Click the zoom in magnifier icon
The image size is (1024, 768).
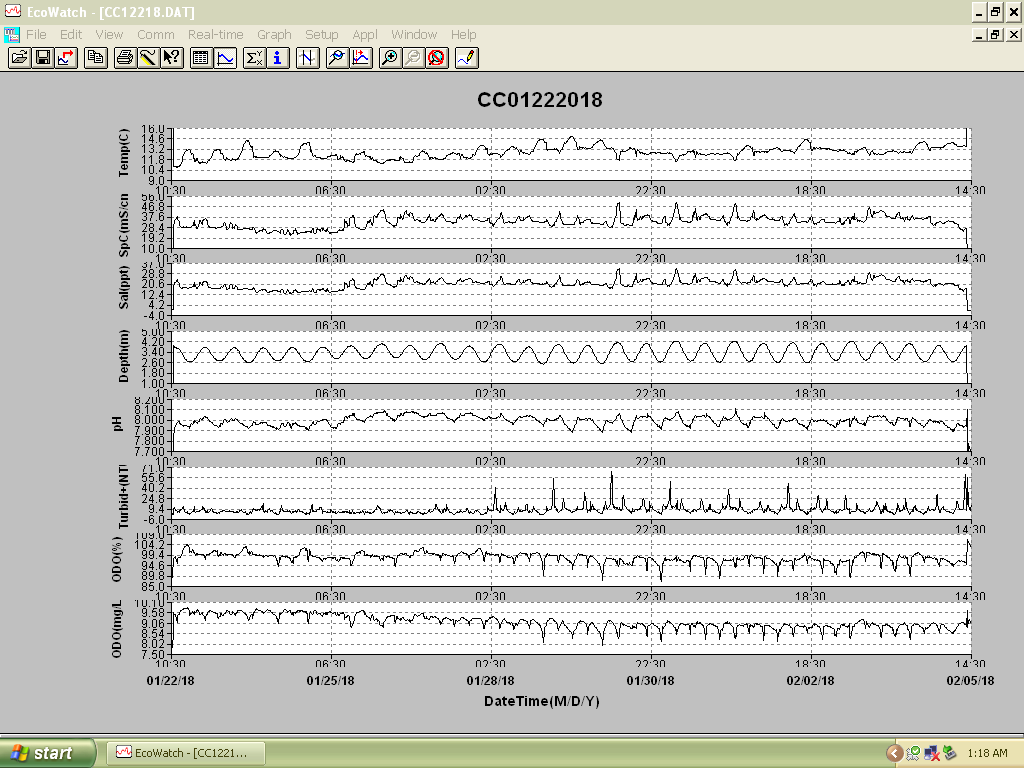click(389, 58)
